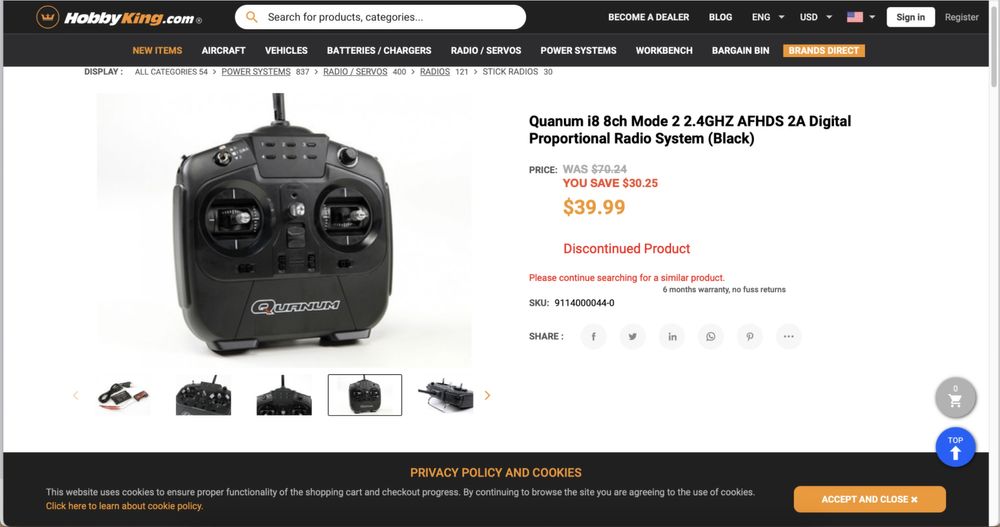1000x527 pixels.
Task: Select the BRANDS DIRECT tab
Action: coord(823,50)
